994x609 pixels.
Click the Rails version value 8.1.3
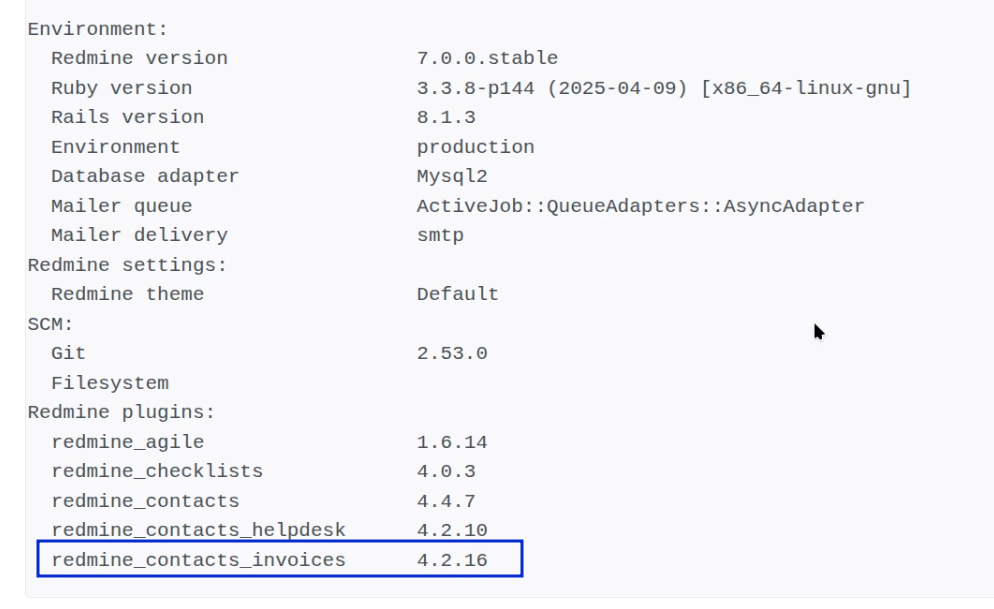pyautogui.click(x=446, y=117)
